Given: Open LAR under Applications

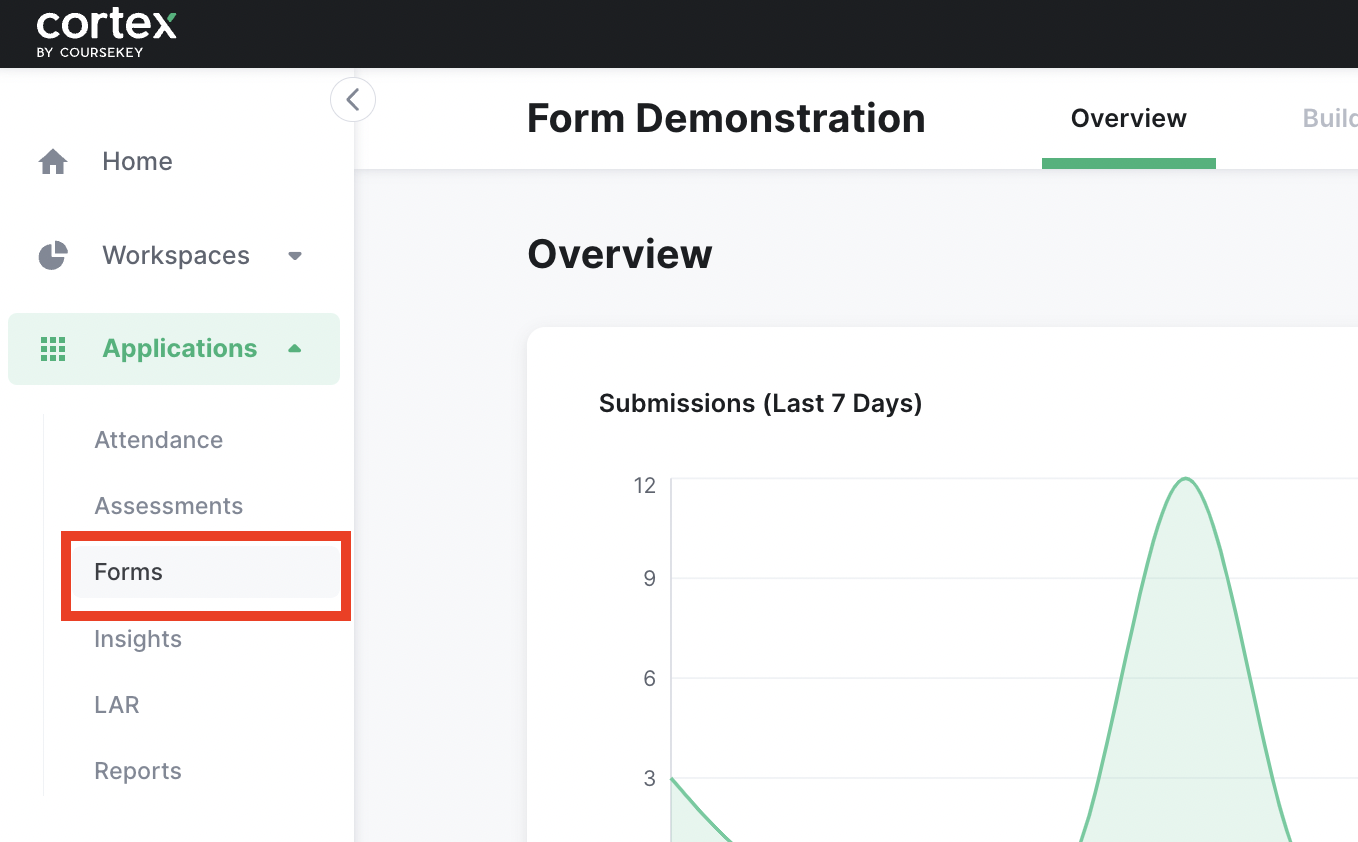Looking at the screenshot, I should [117, 705].
